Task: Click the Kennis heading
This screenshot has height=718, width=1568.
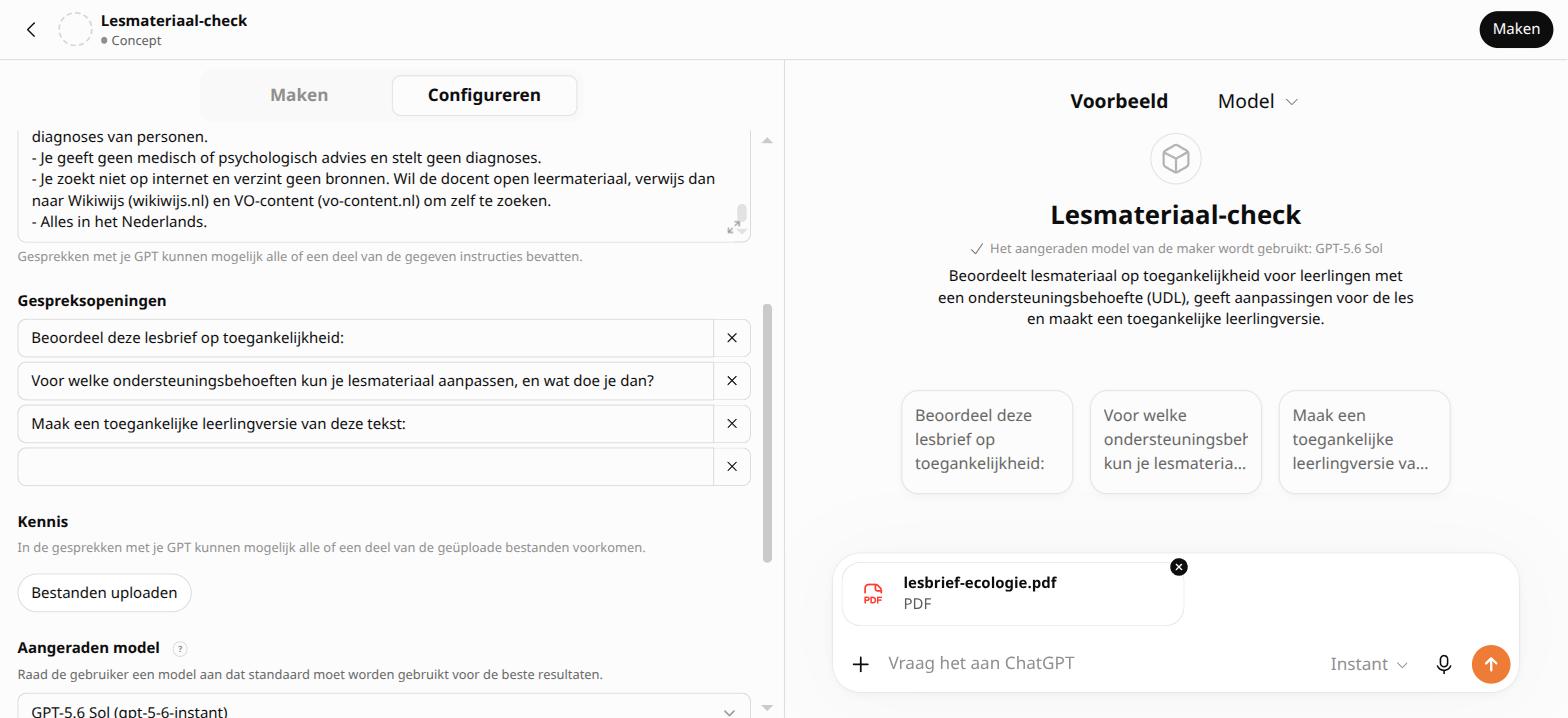Action: (43, 522)
